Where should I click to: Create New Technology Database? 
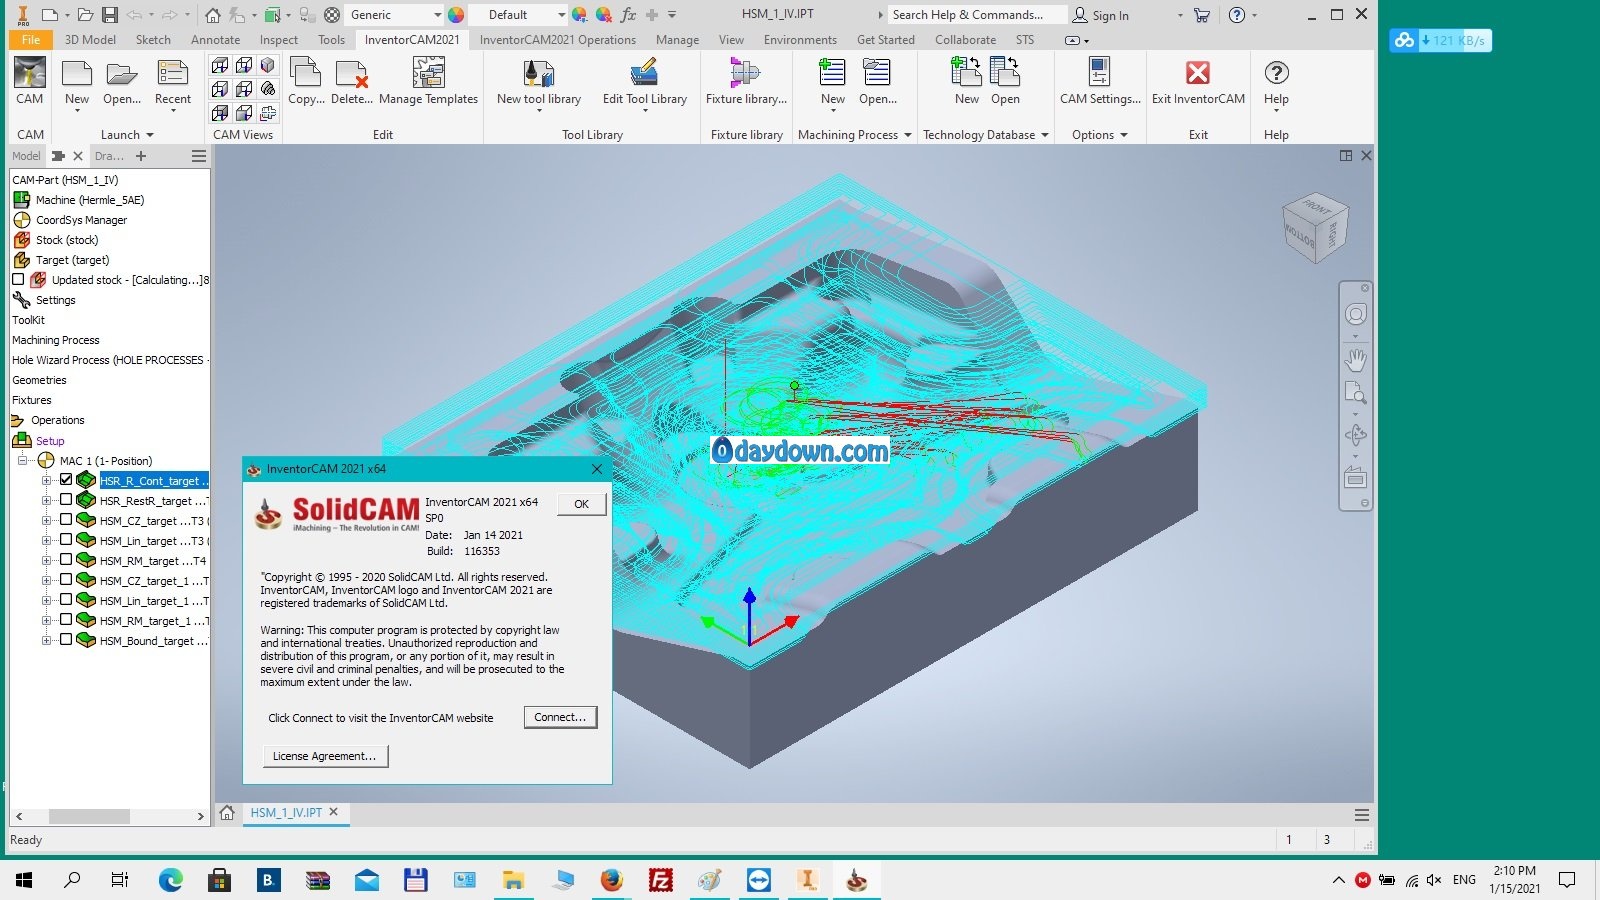click(966, 81)
